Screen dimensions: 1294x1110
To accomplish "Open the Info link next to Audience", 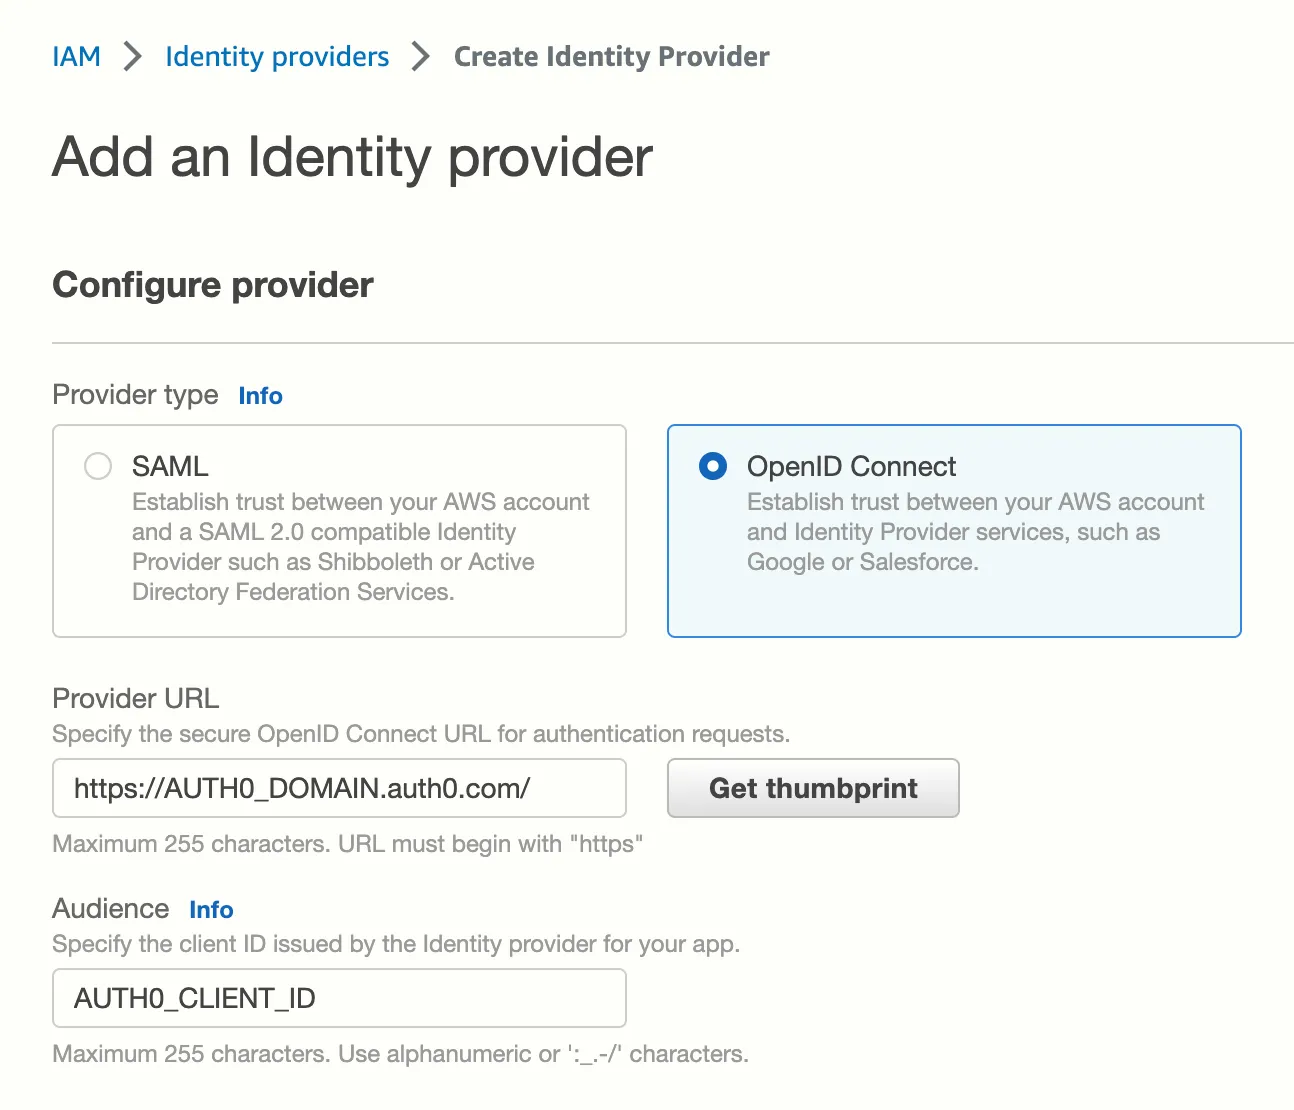I will click(210, 910).
